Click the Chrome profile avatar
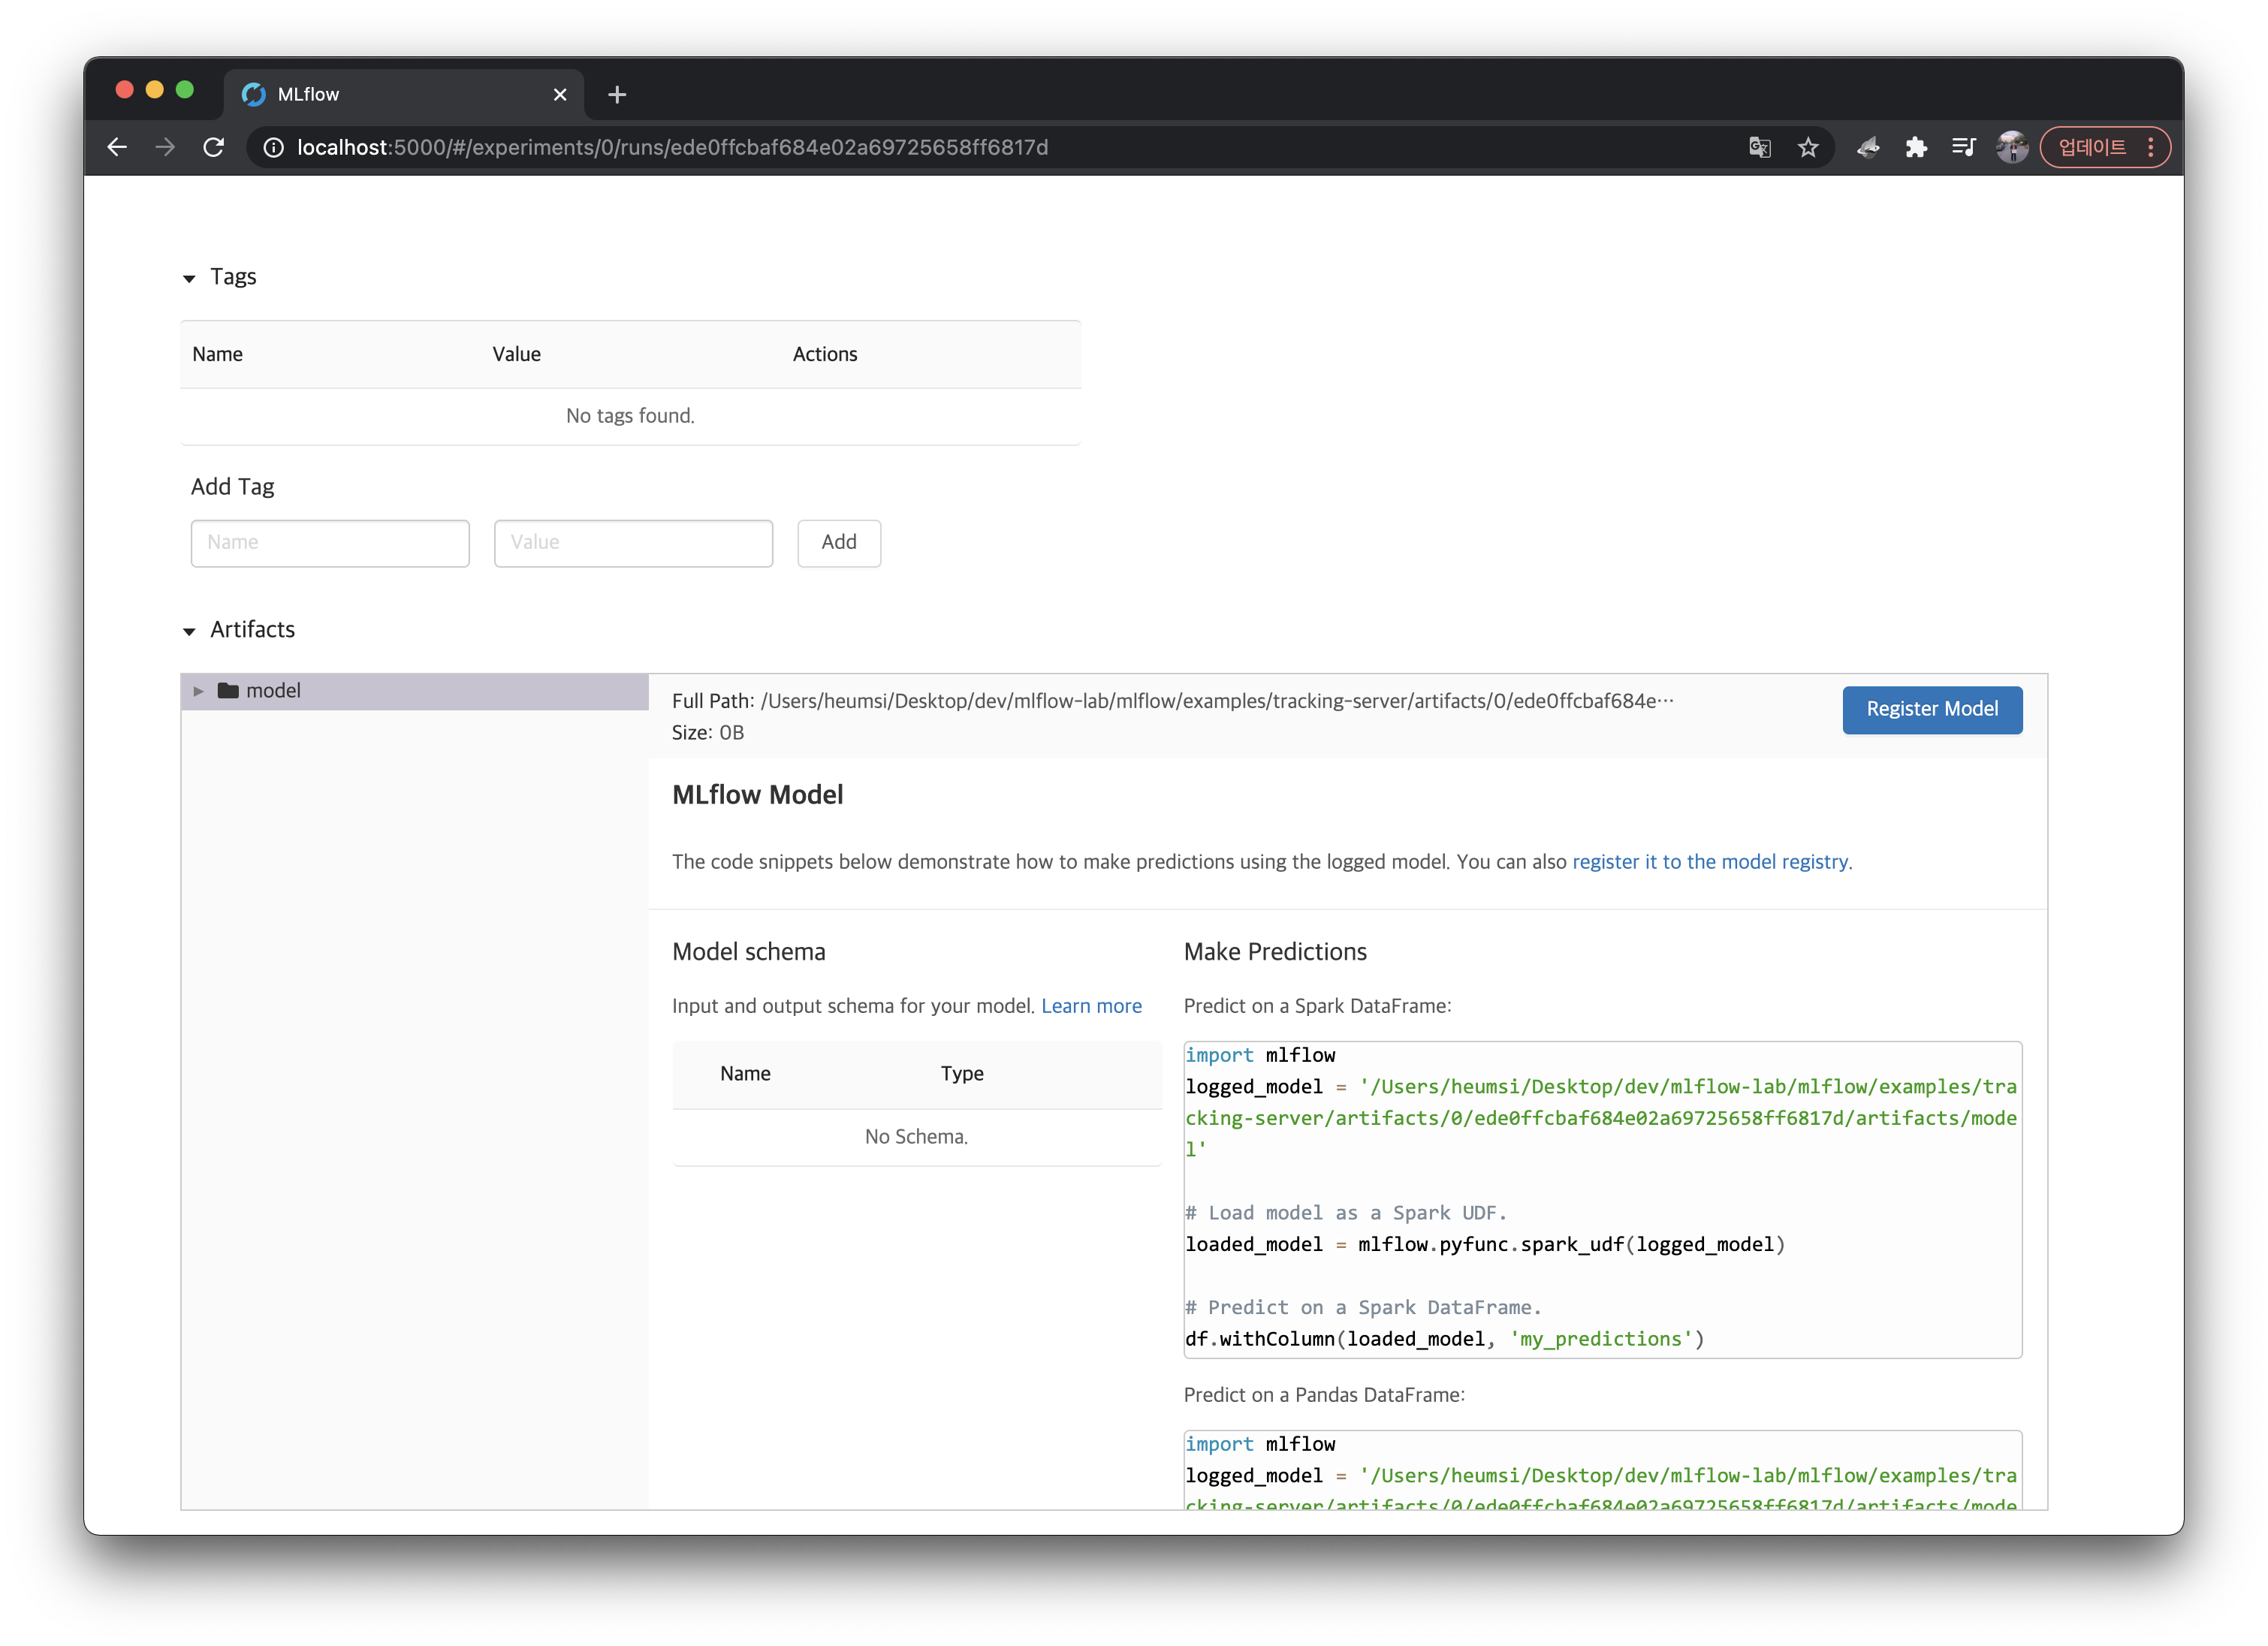The height and width of the screenshot is (1646, 2268). (x=2011, y=147)
